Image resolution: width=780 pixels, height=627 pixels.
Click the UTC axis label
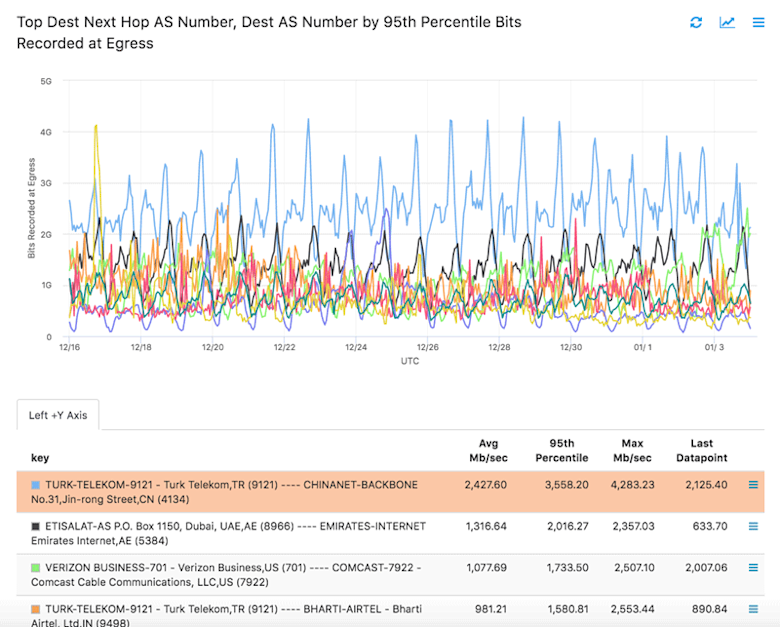410,361
